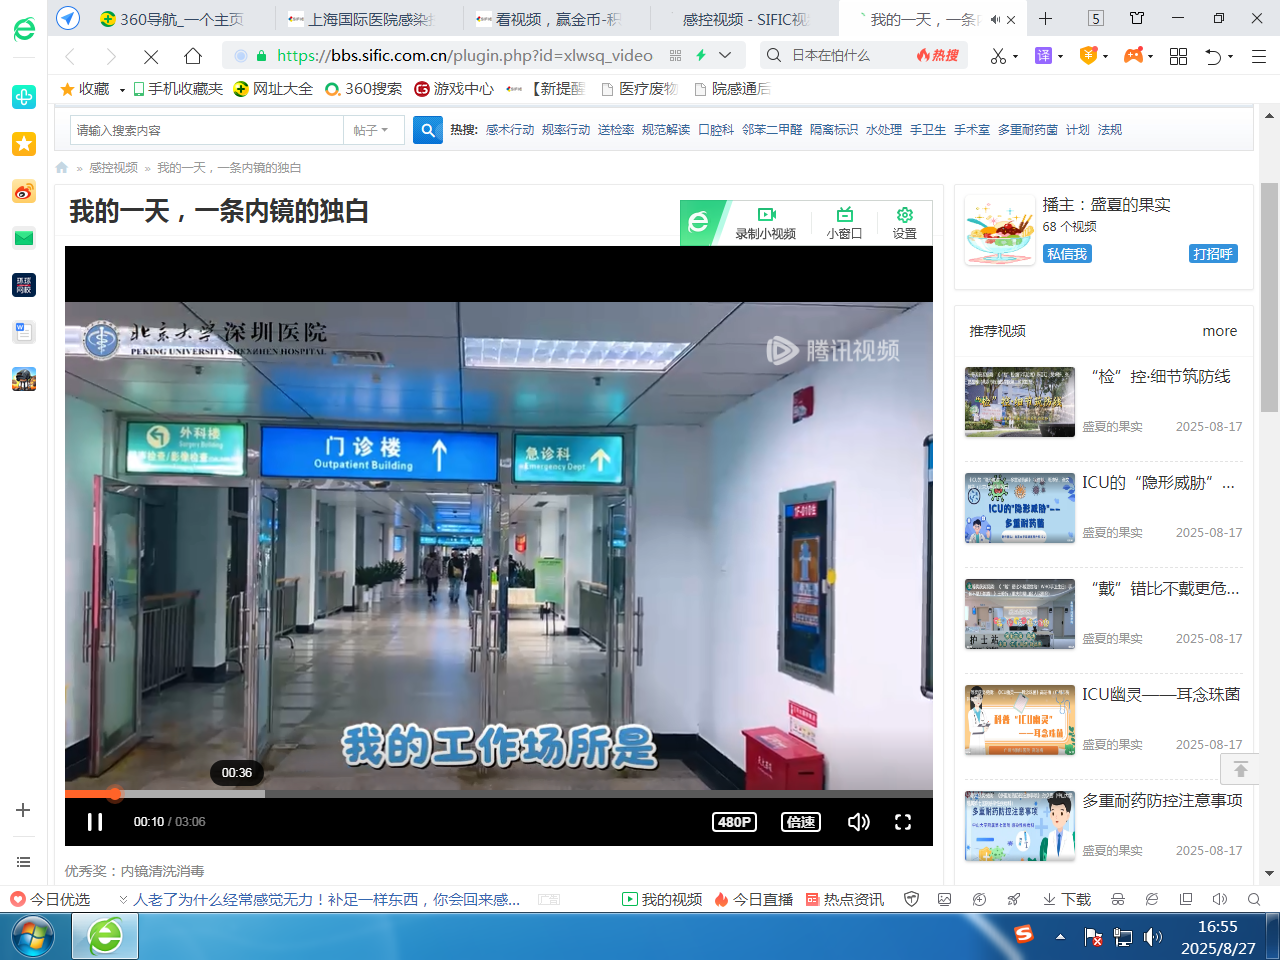Open video in 小窗口 mode

pyautogui.click(x=844, y=215)
